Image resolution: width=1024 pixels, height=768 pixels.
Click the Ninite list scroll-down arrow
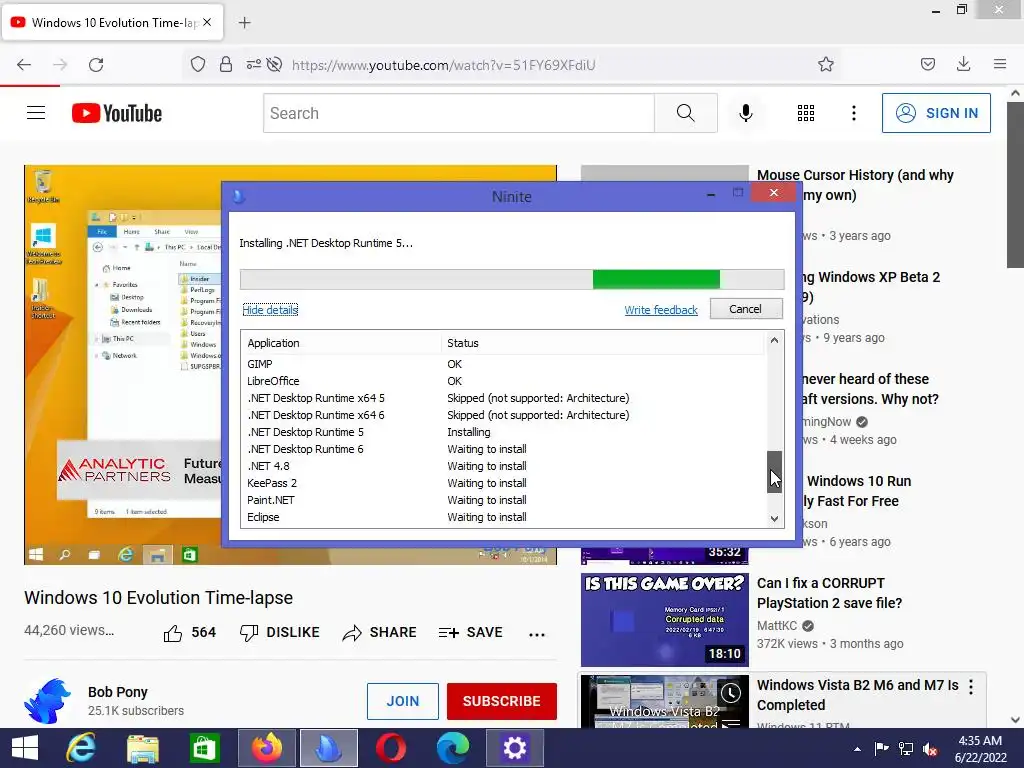coord(774,519)
